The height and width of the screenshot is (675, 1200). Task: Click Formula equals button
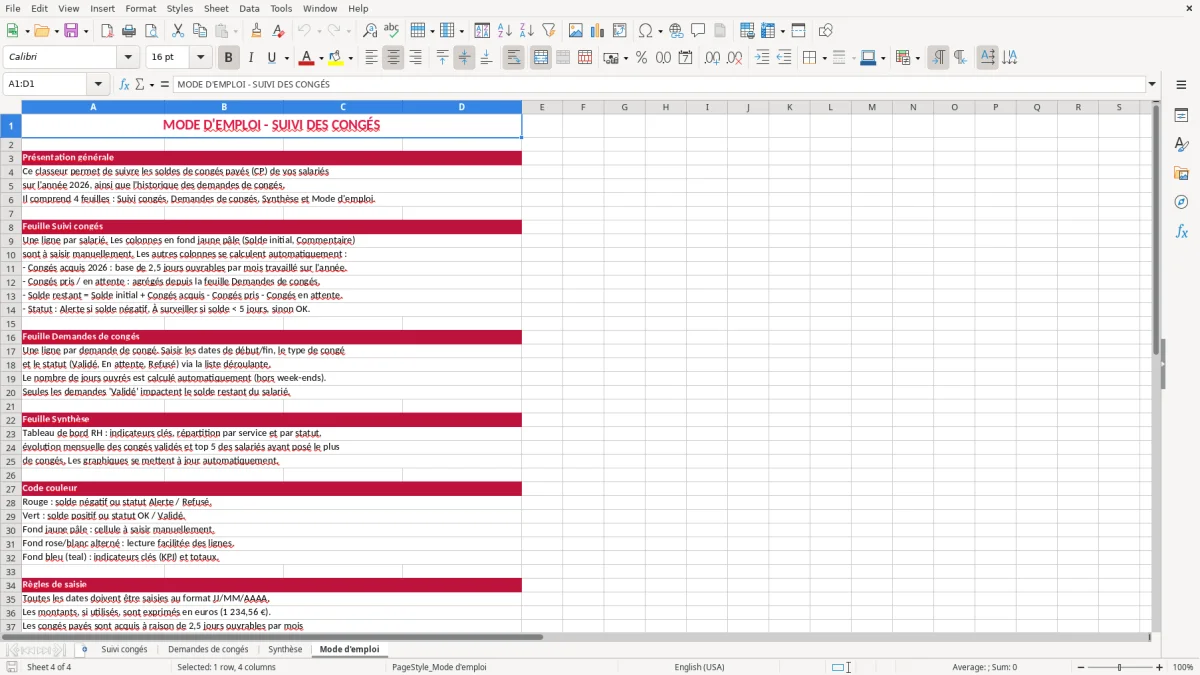pyautogui.click(x=164, y=85)
